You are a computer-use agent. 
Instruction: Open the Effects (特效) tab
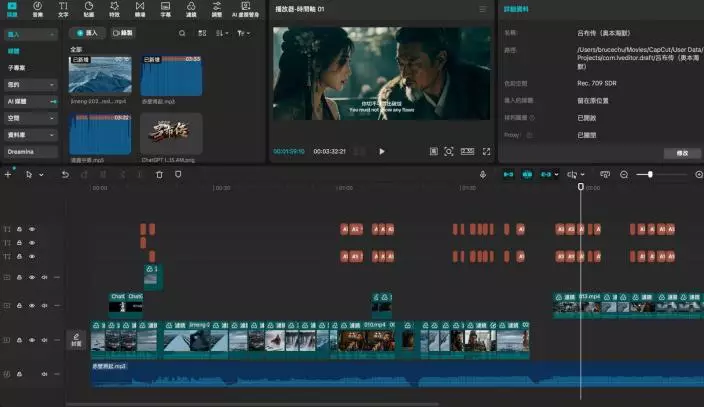click(114, 9)
